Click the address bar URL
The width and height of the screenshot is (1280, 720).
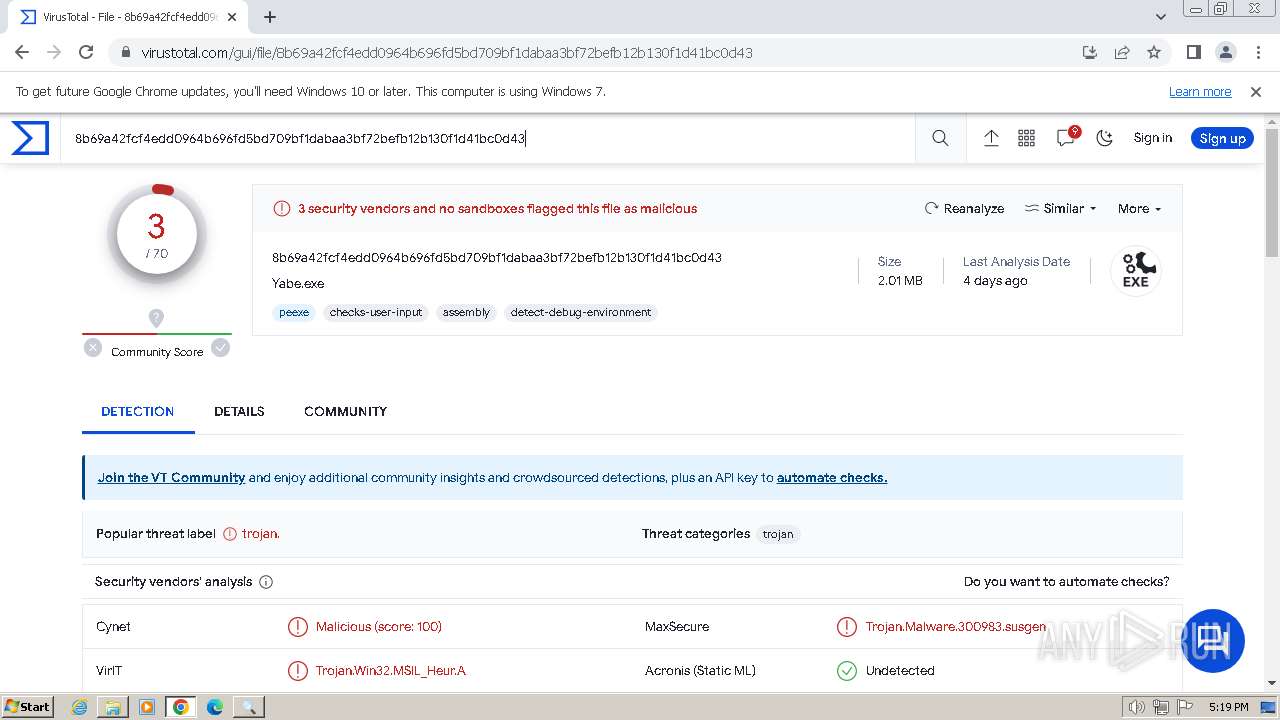click(x=447, y=52)
